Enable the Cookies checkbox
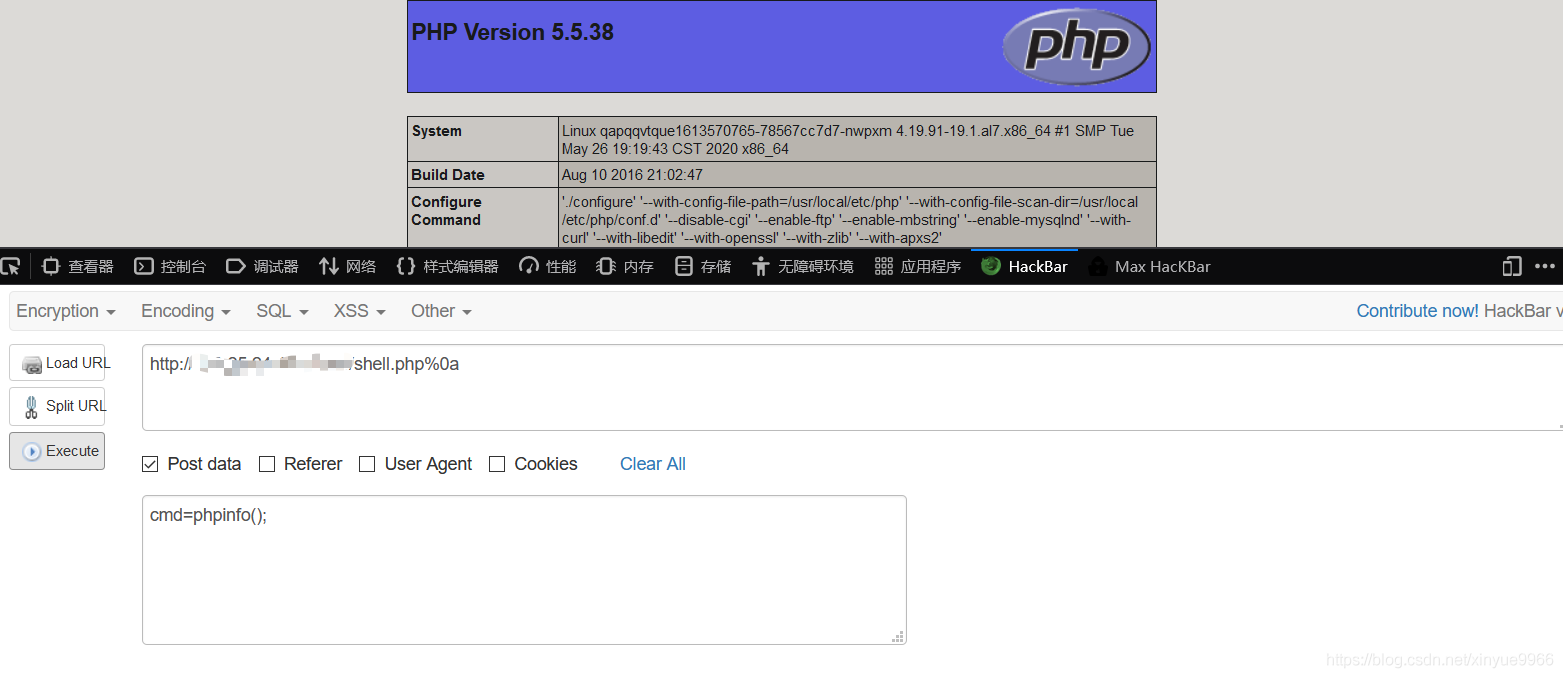The image size is (1563, 678). pos(497,464)
